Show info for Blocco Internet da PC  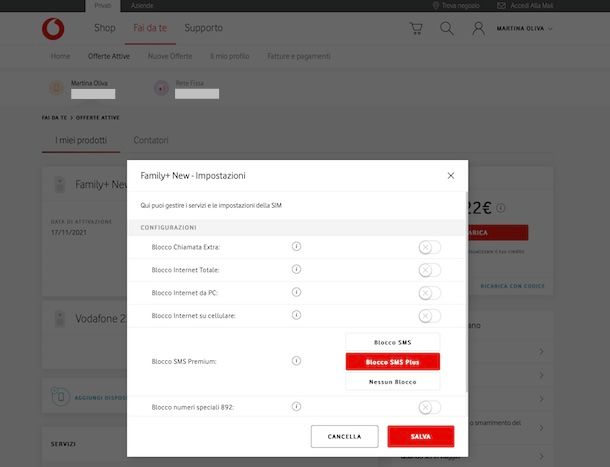[296, 292]
